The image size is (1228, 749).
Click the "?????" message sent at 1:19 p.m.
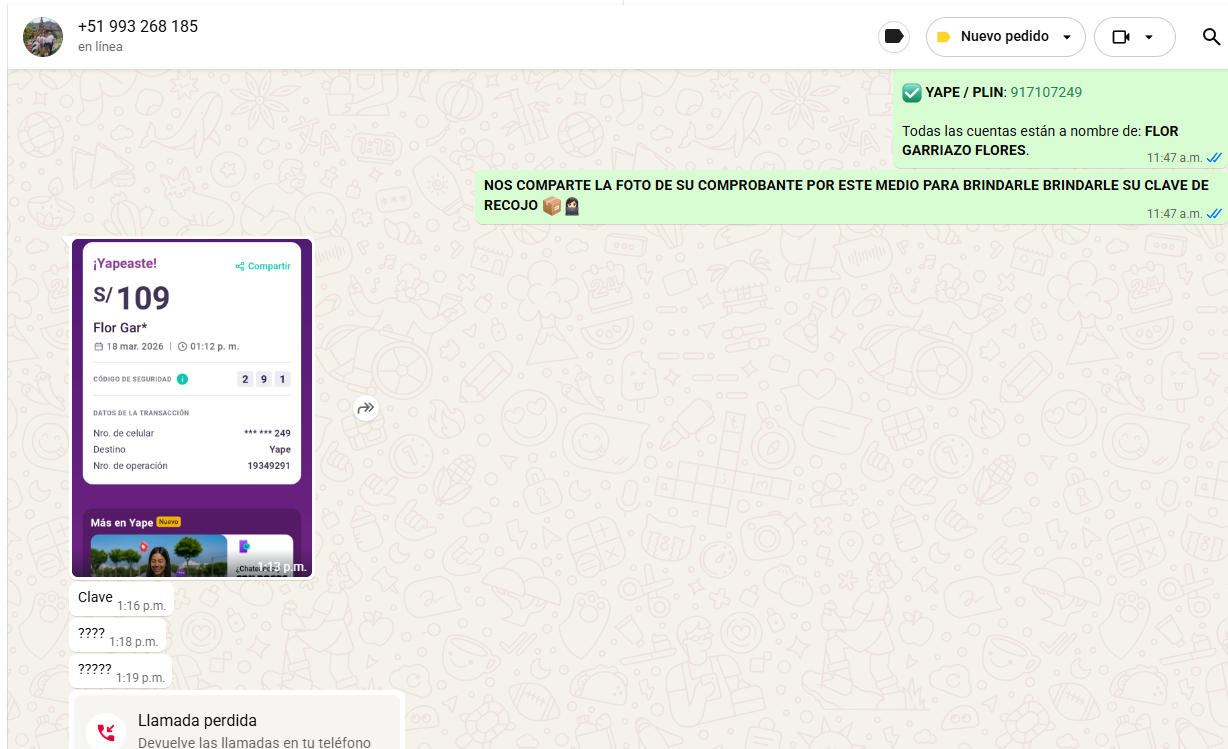pos(95,670)
